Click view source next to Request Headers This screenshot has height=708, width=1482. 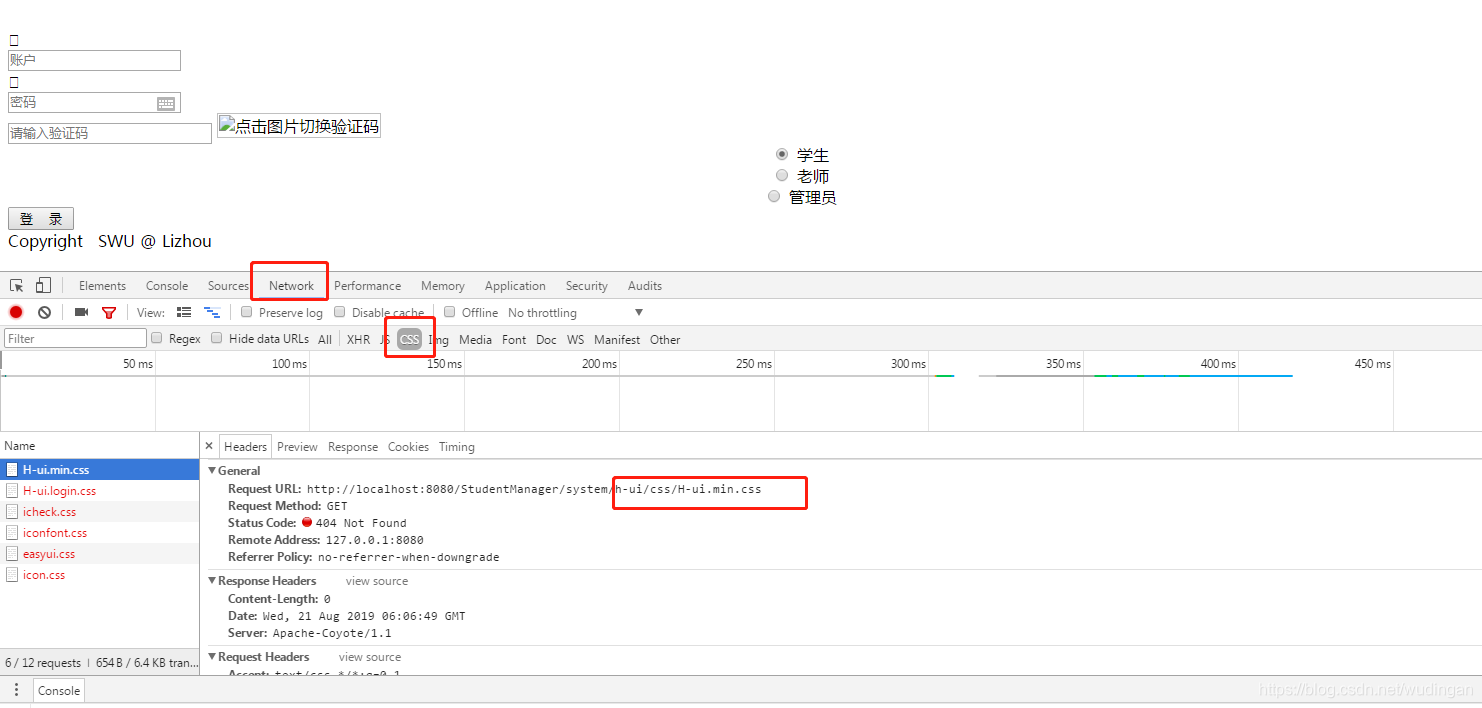point(370,657)
